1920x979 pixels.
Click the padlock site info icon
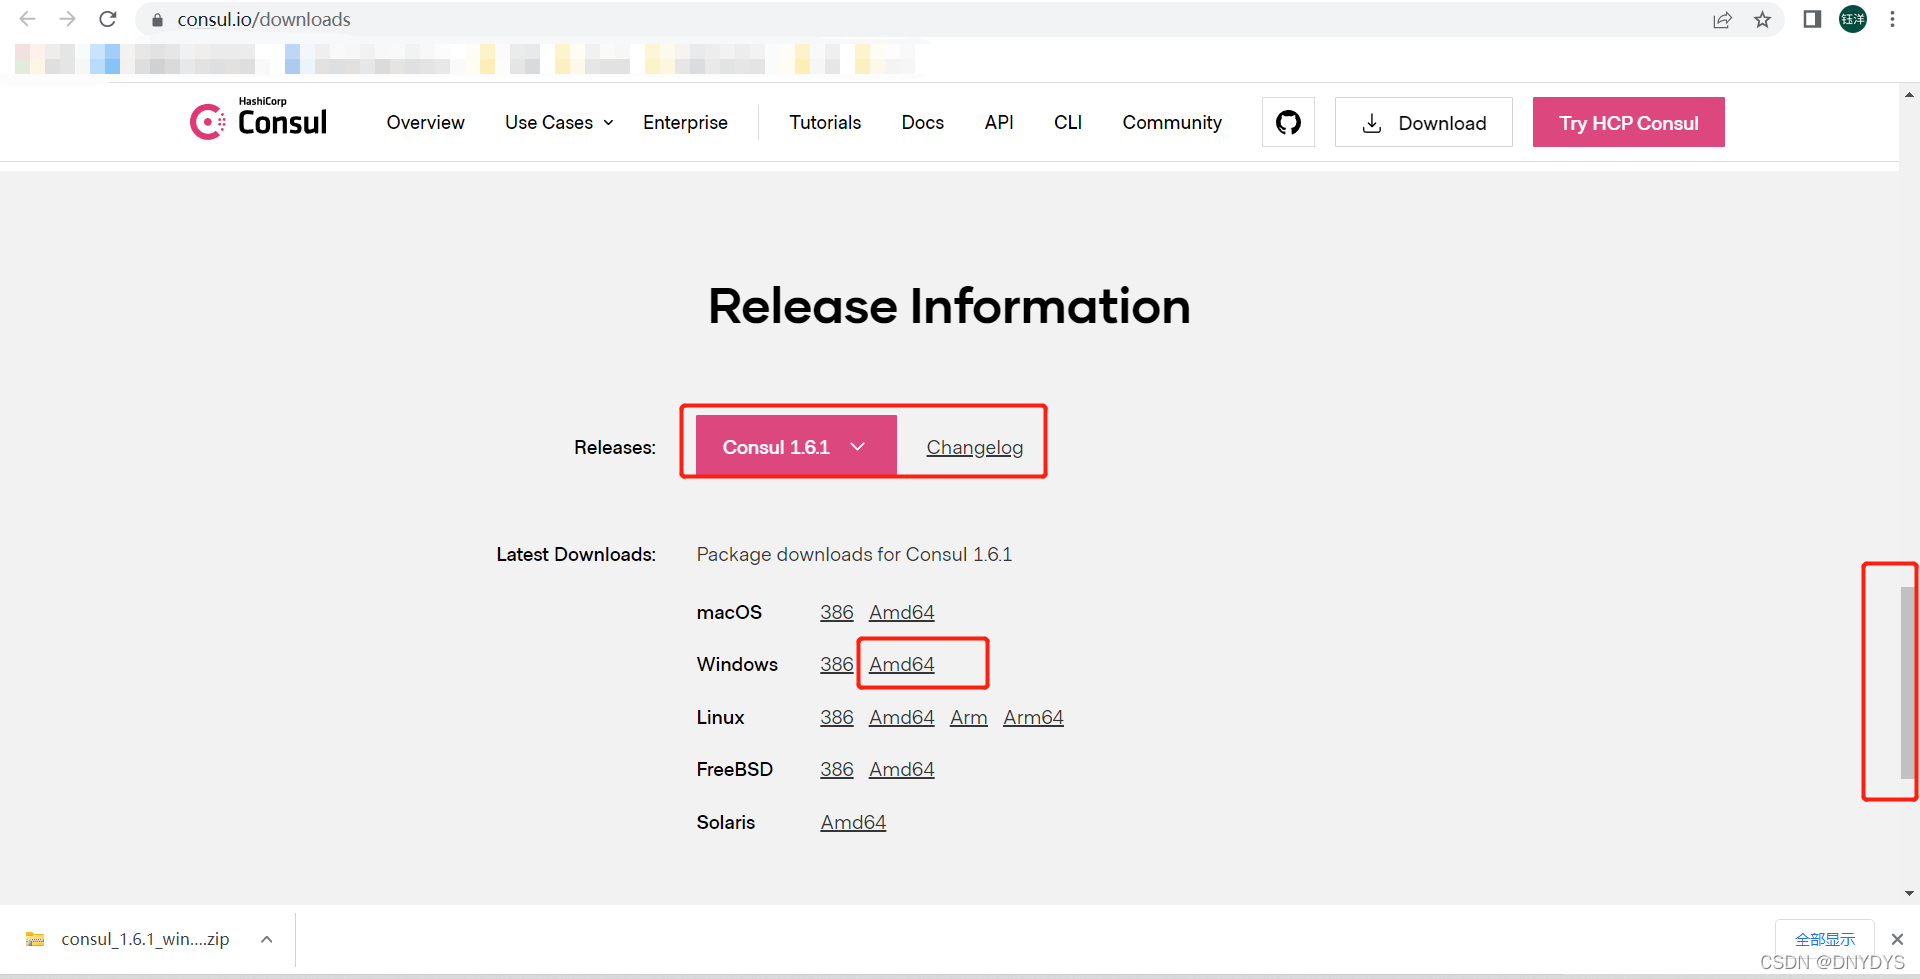point(157,20)
